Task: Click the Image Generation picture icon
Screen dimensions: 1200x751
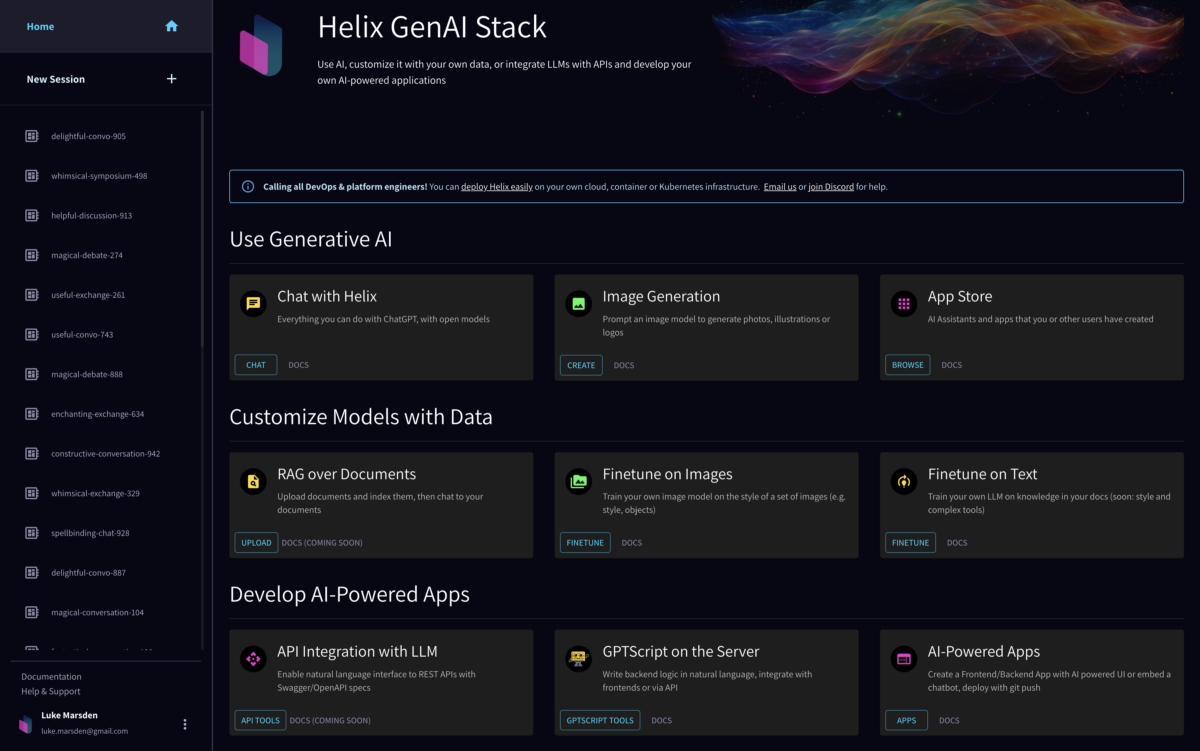Action: click(578, 302)
